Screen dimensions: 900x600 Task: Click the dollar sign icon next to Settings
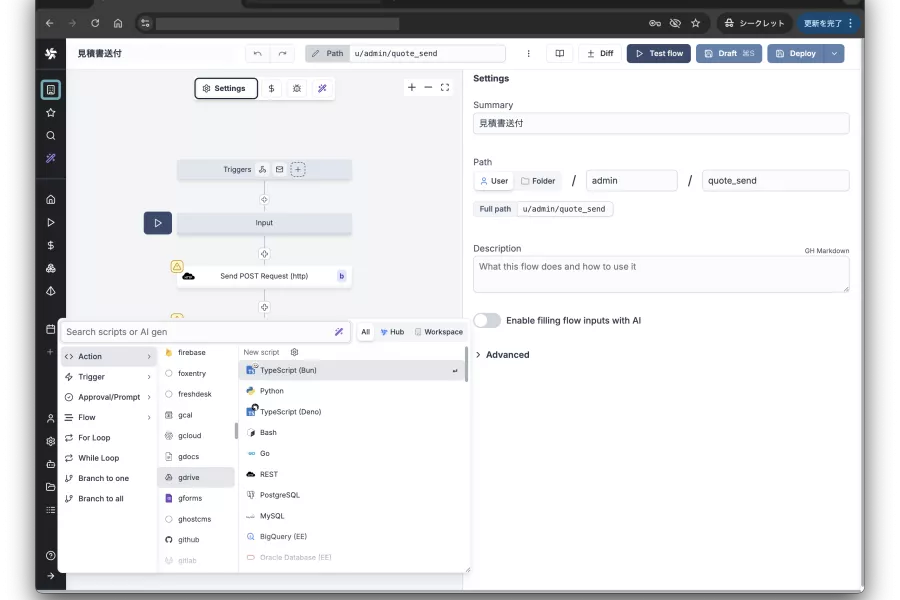pos(271,88)
